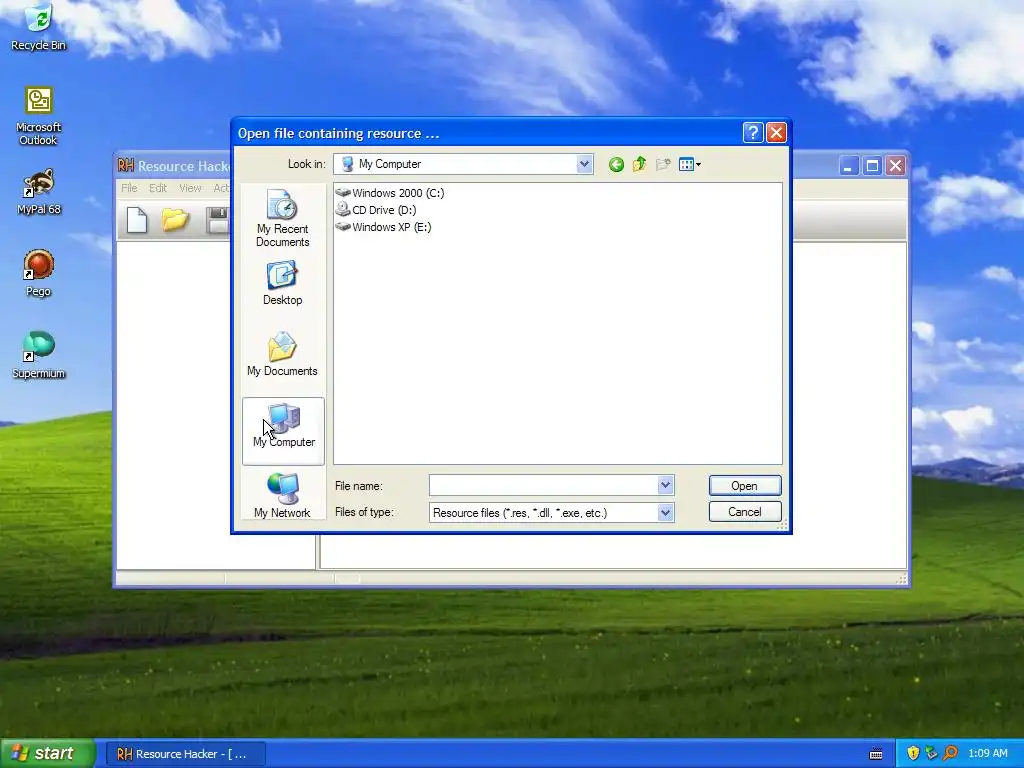Click the dialog's question mark help button
The height and width of the screenshot is (768, 1024).
coord(753,133)
